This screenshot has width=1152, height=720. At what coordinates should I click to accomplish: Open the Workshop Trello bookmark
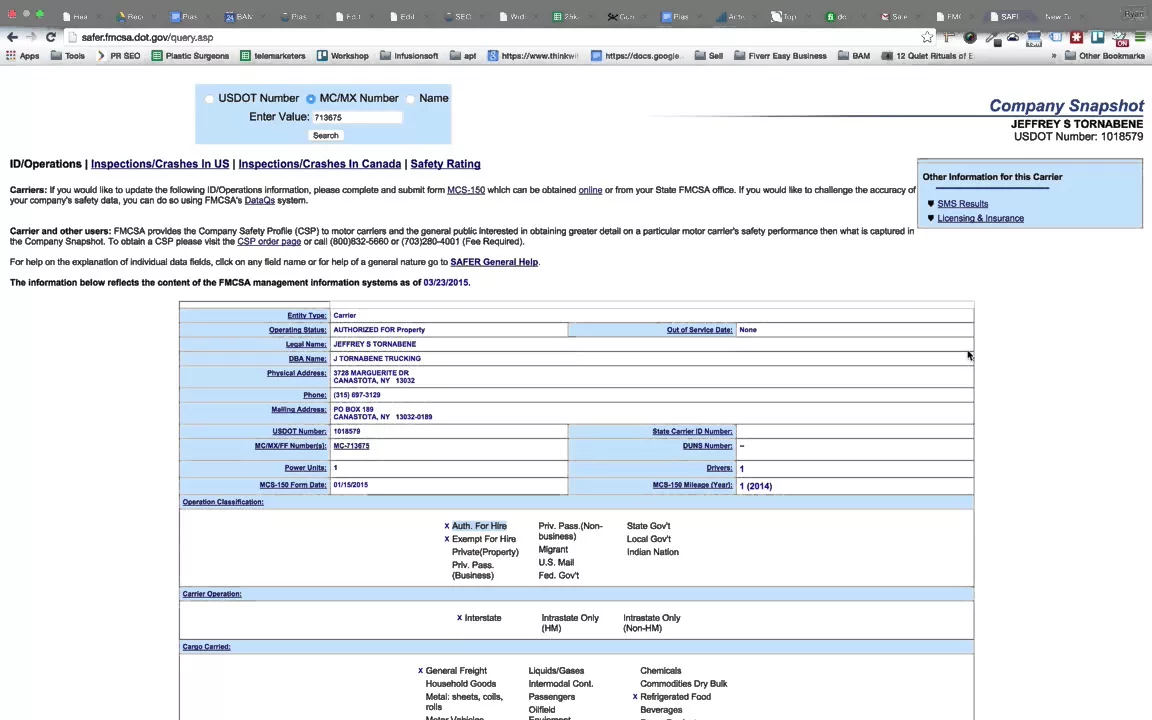[342, 56]
